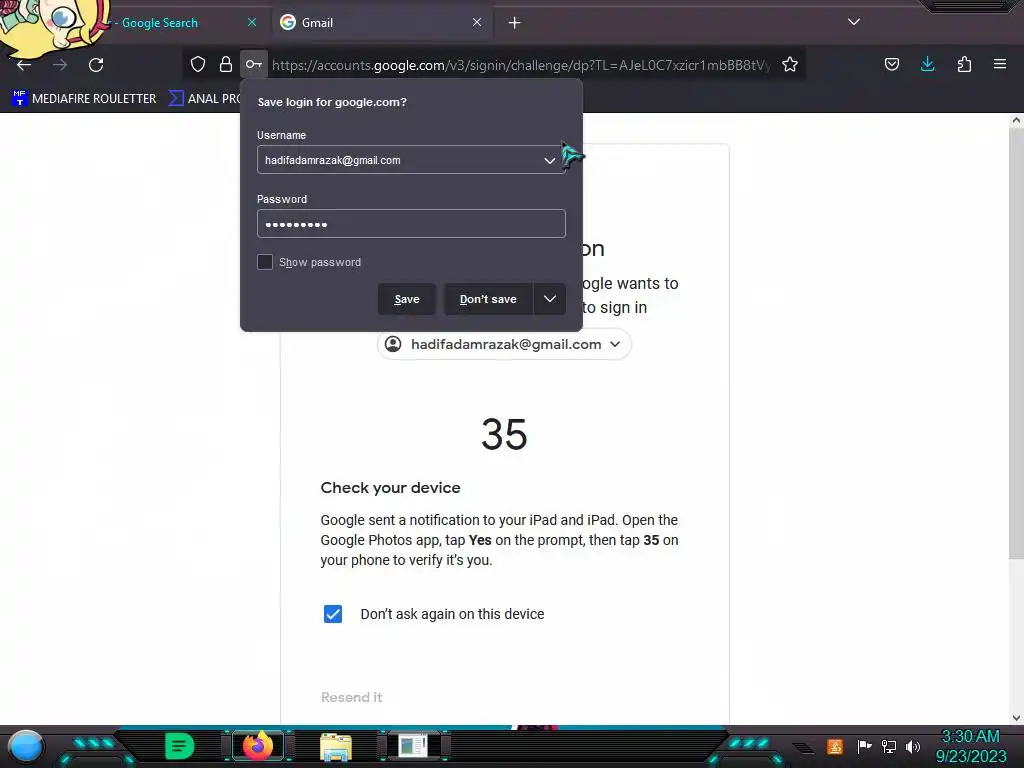Click the address bar URL text

520,65
